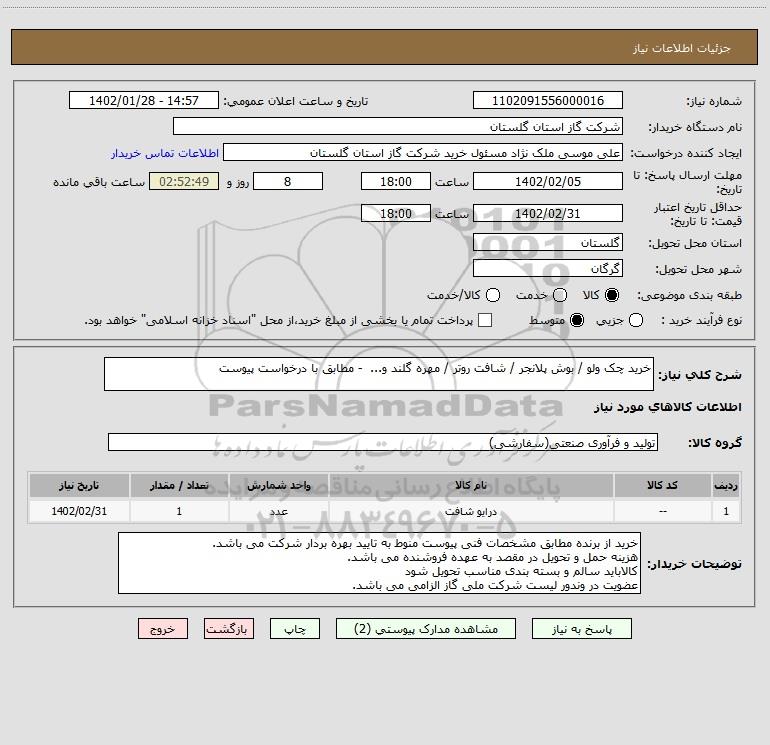Click the توضیحات خریدار label
This screenshot has height=745, width=770.
tap(694, 564)
